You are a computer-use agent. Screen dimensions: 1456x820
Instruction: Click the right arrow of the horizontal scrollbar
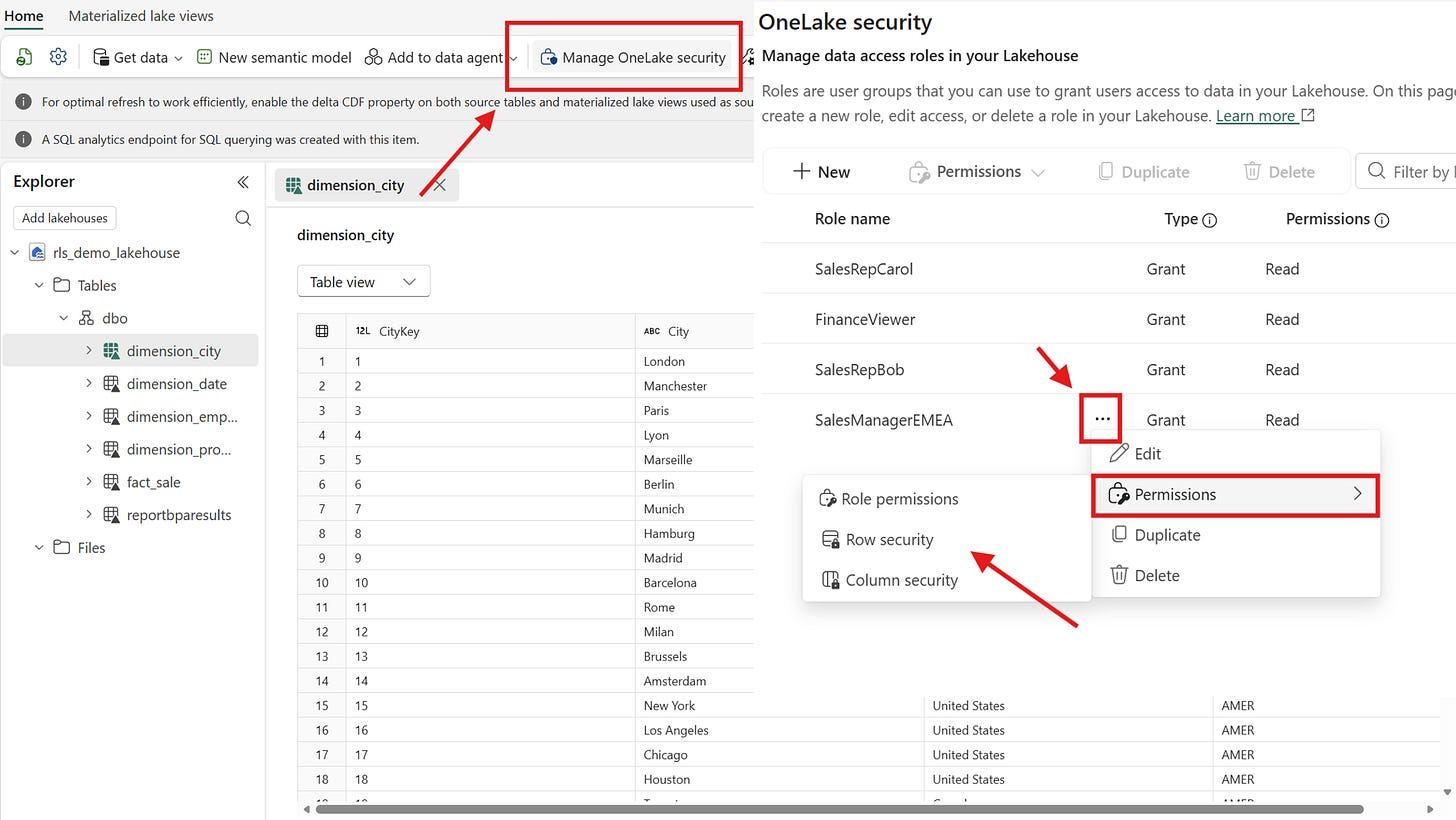coord(1430,809)
